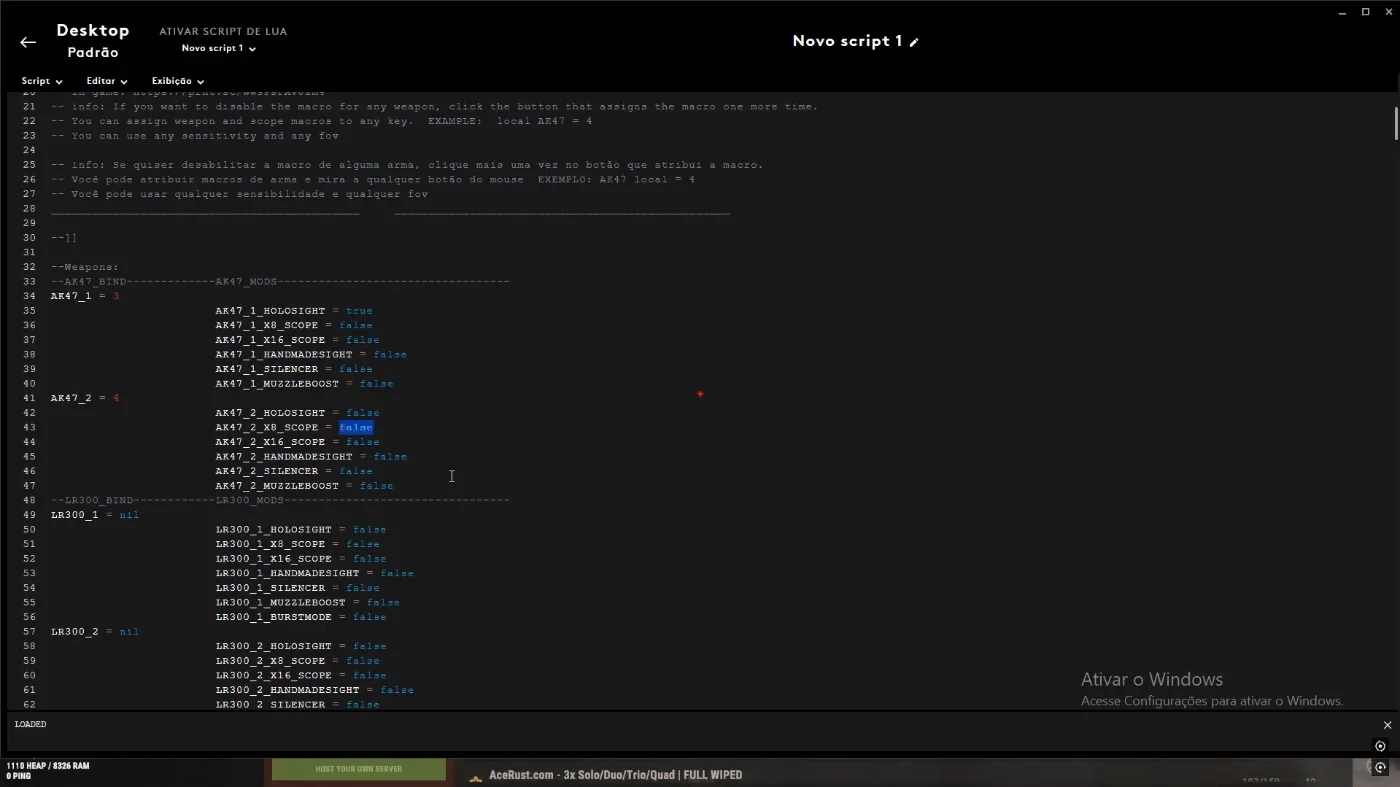Click the LR300_1_HANDMADESIGHT variable name

click(x=287, y=573)
